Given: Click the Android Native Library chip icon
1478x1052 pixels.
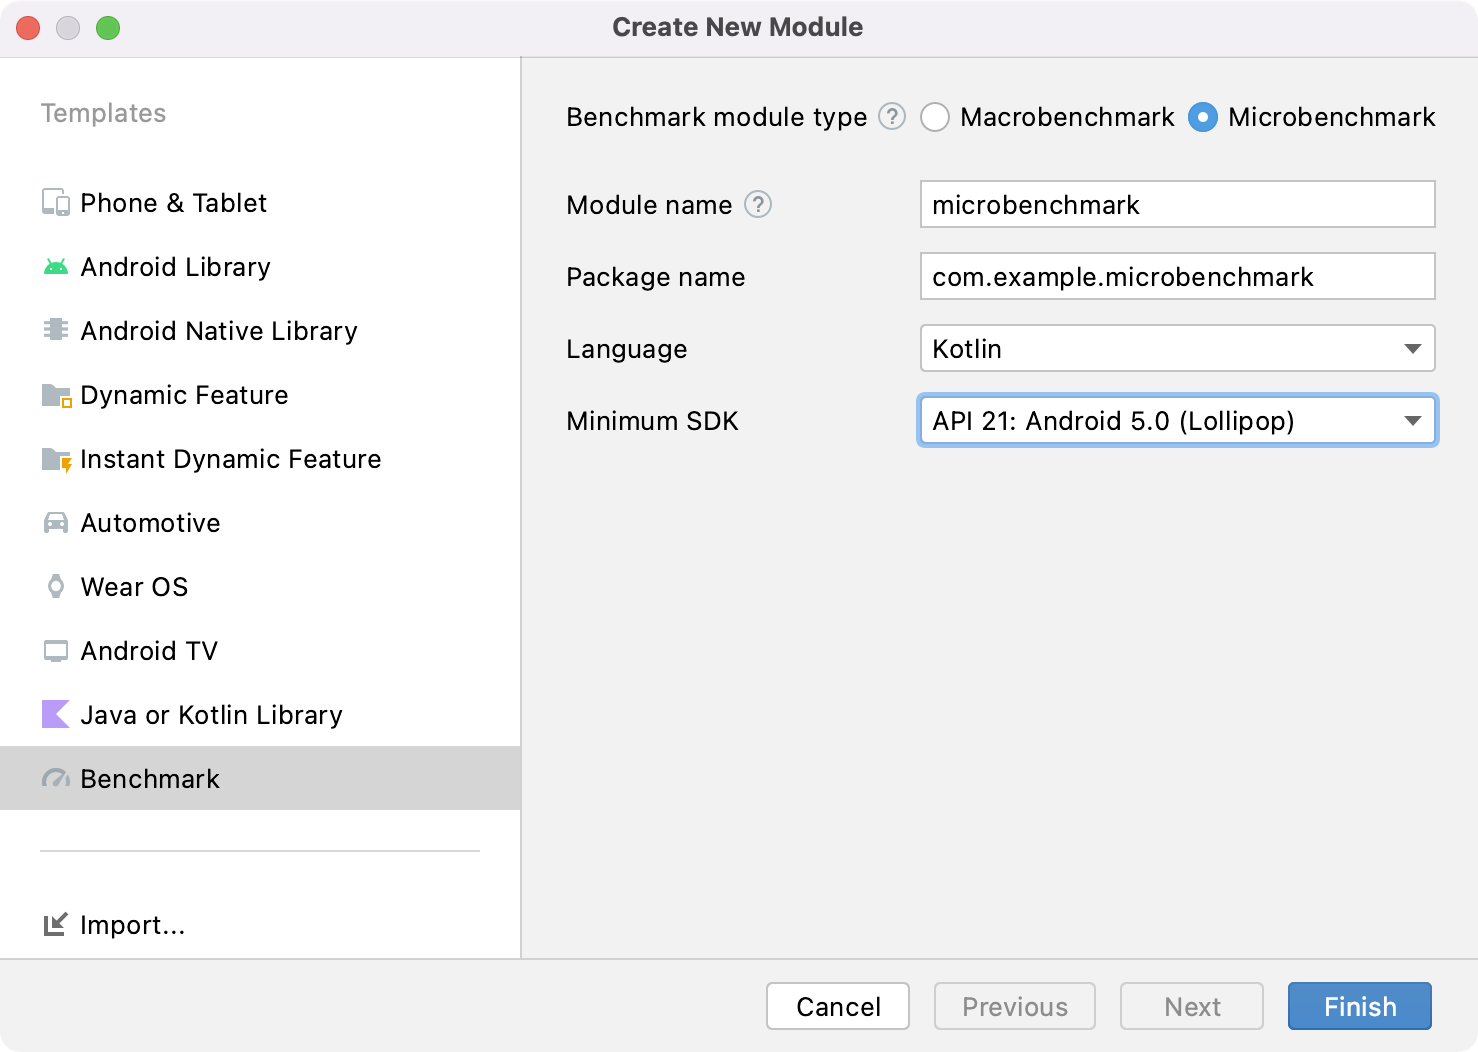Looking at the screenshot, I should [x=56, y=330].
